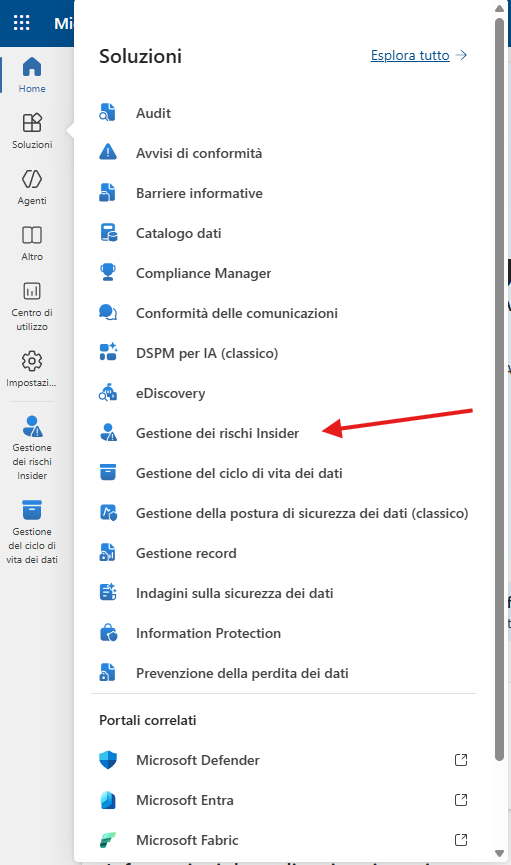Screen dimensions: 511x865
Task: Open pinned Gestione del ciclo di vita sidebar item
Action: (32, 531)
